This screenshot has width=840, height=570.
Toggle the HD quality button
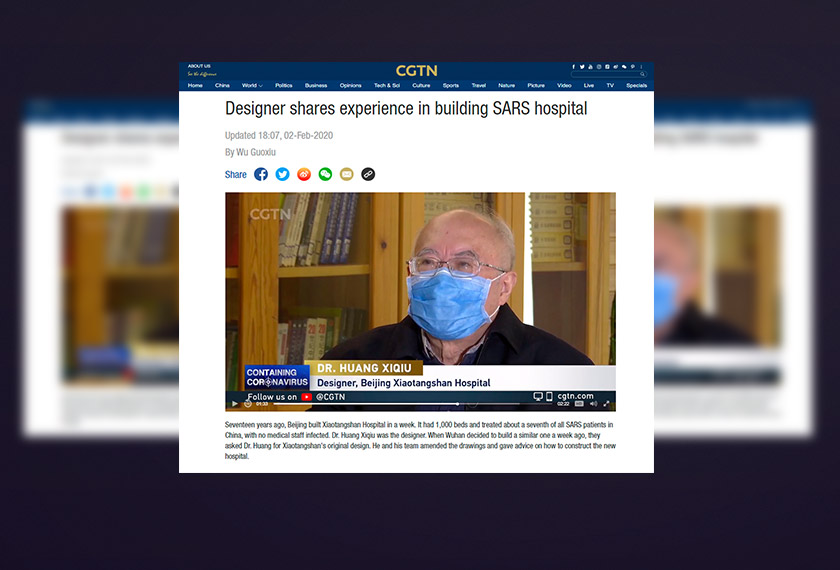pyautogui.click(x=579, y=403)
